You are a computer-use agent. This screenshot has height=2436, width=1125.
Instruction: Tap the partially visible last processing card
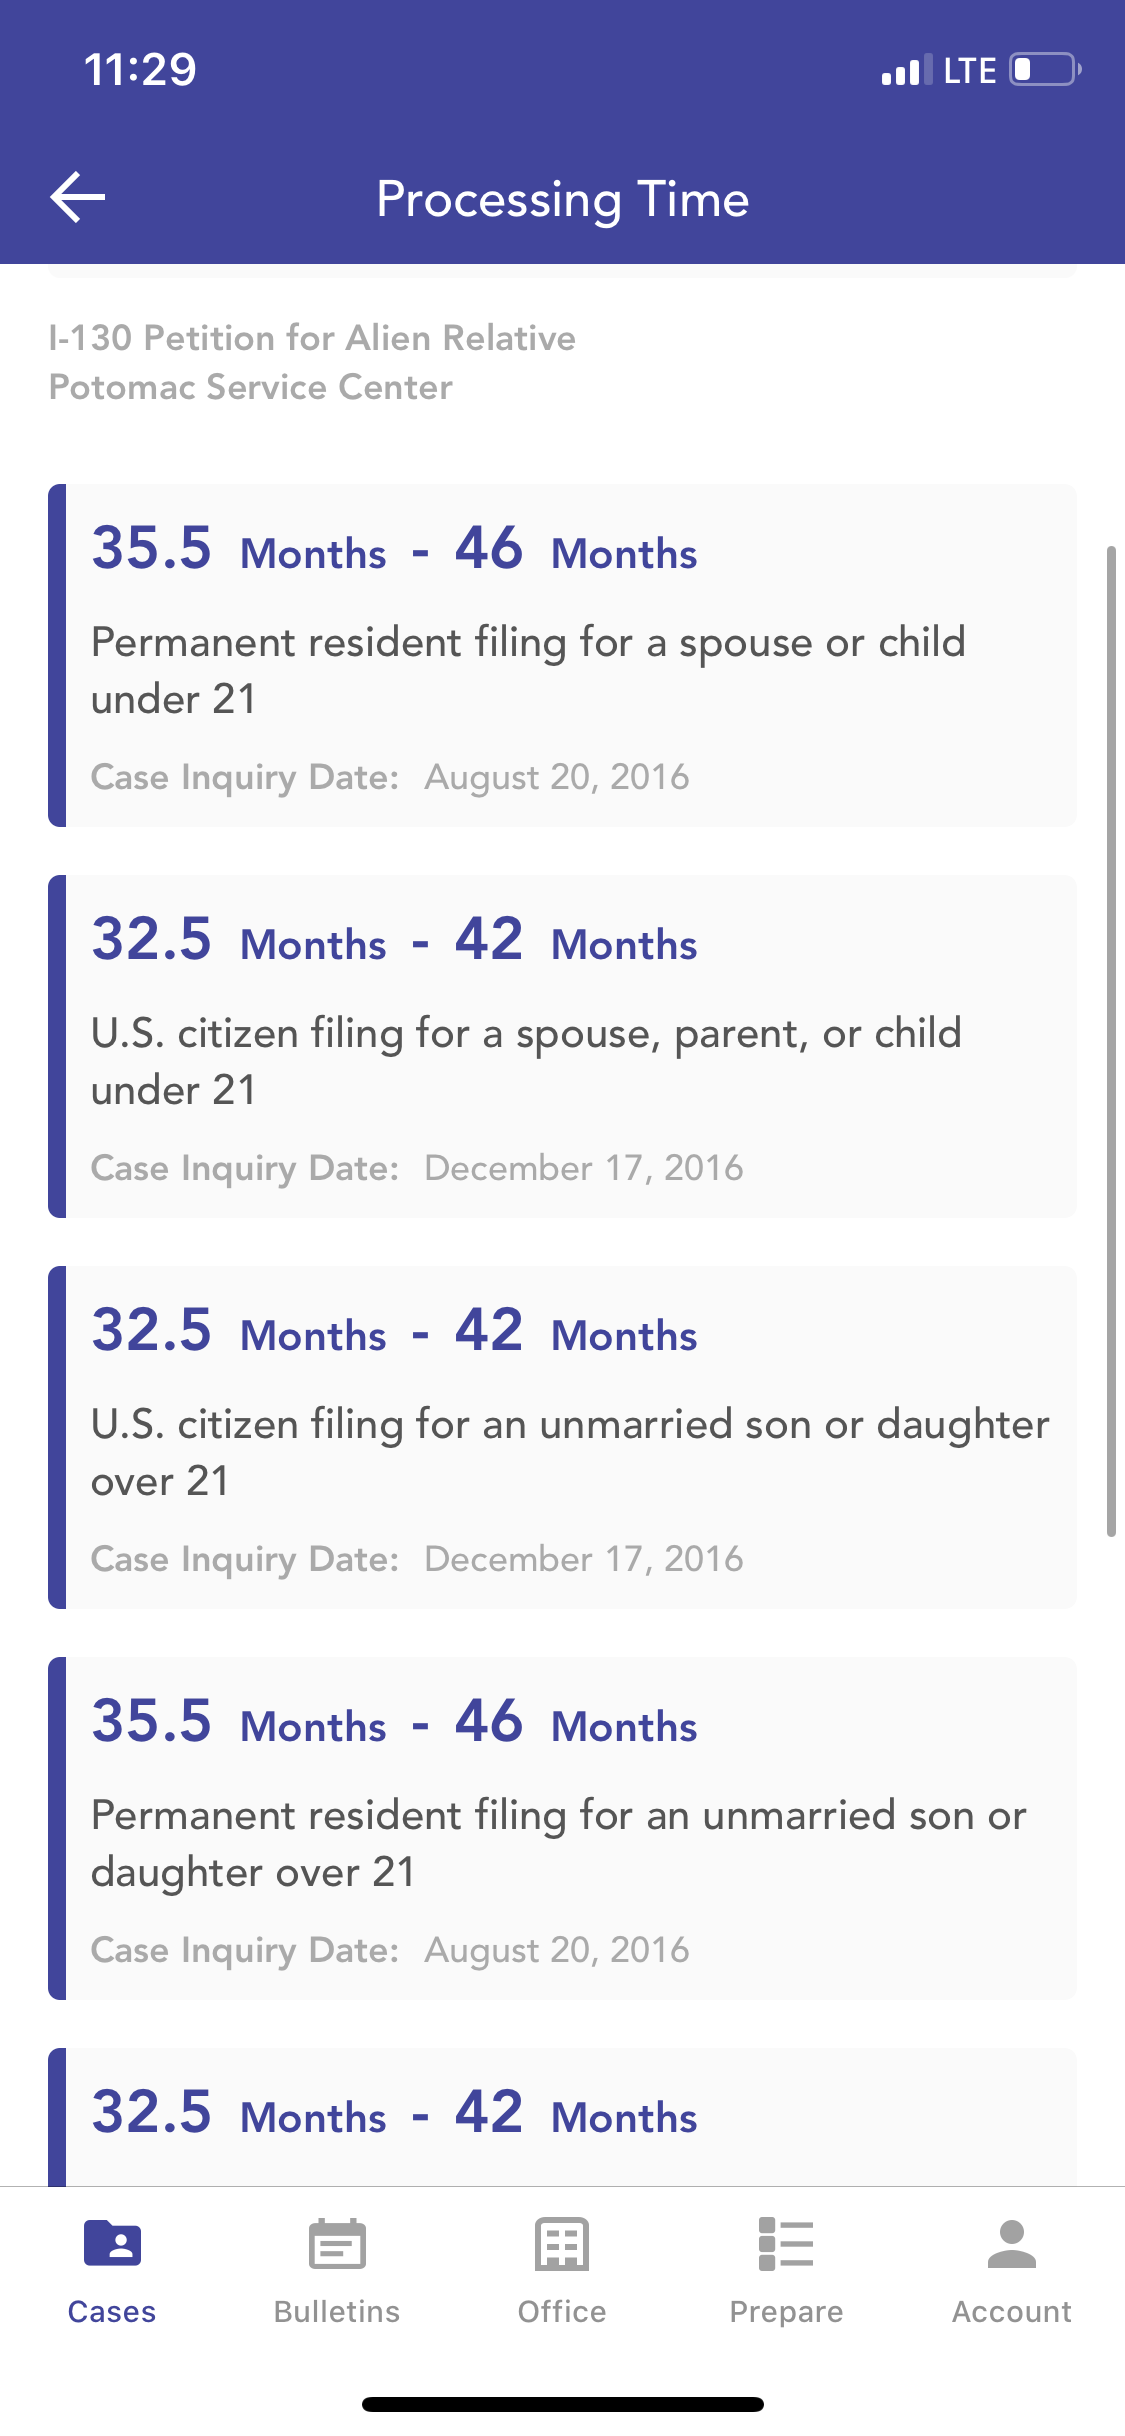[x=562, y=2116]
